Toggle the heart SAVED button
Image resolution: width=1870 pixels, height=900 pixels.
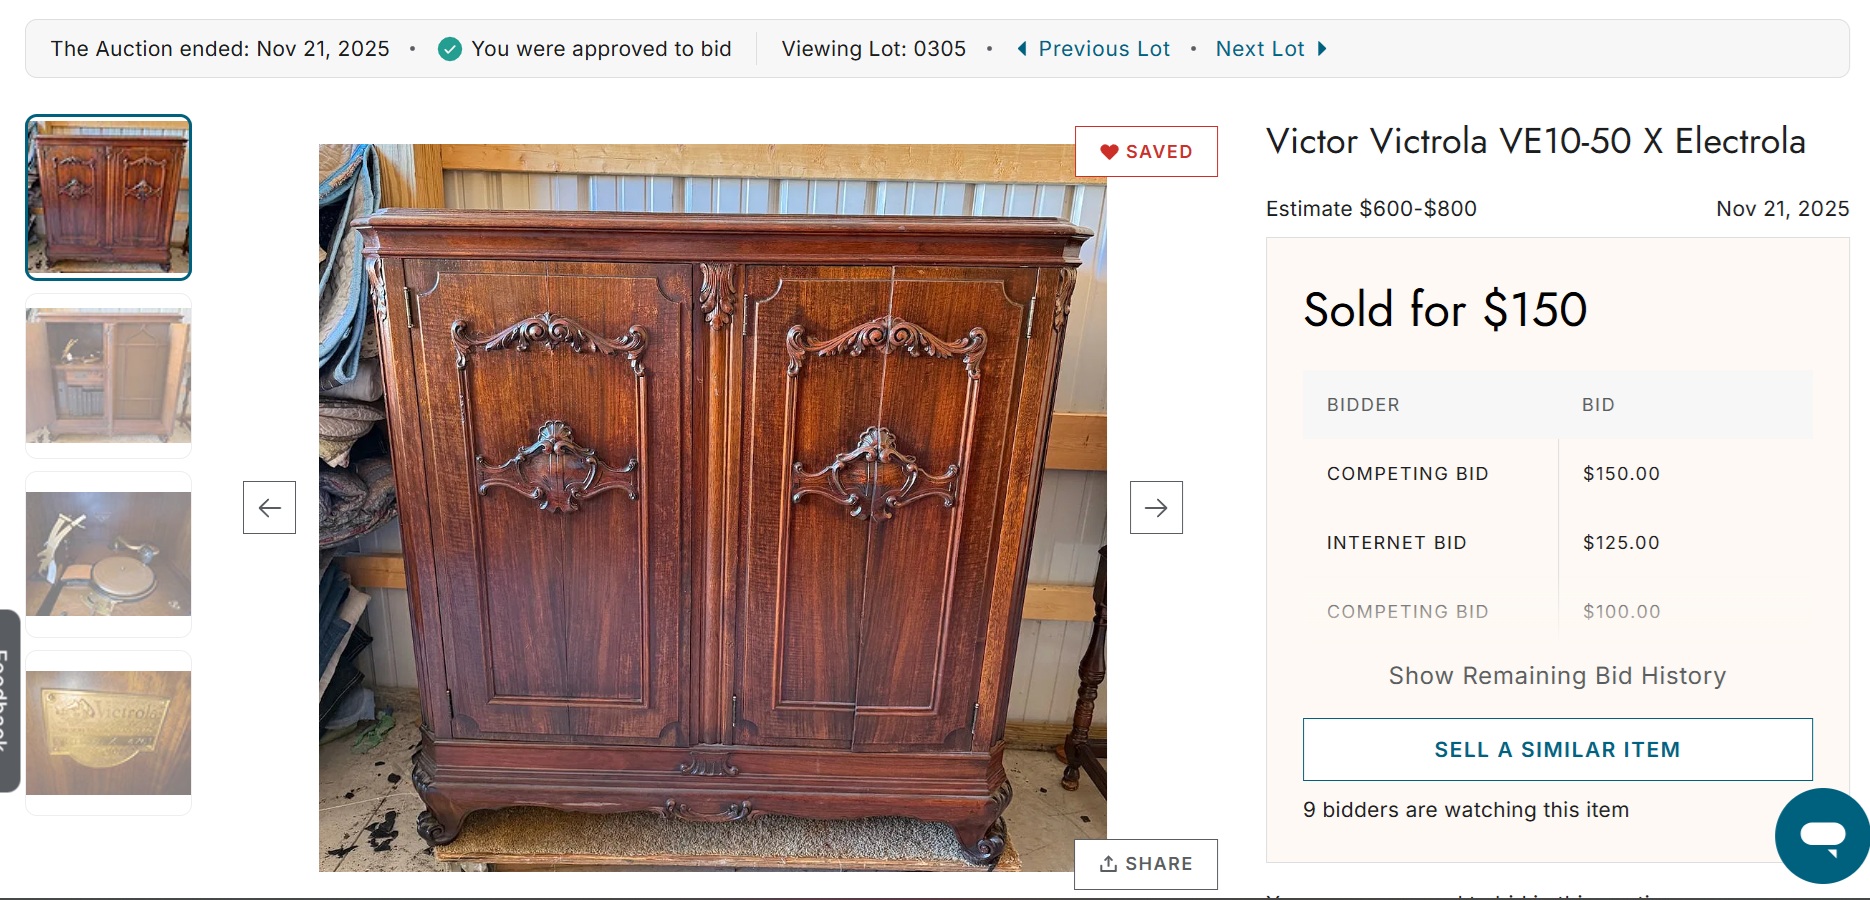tap(1146, 151)
